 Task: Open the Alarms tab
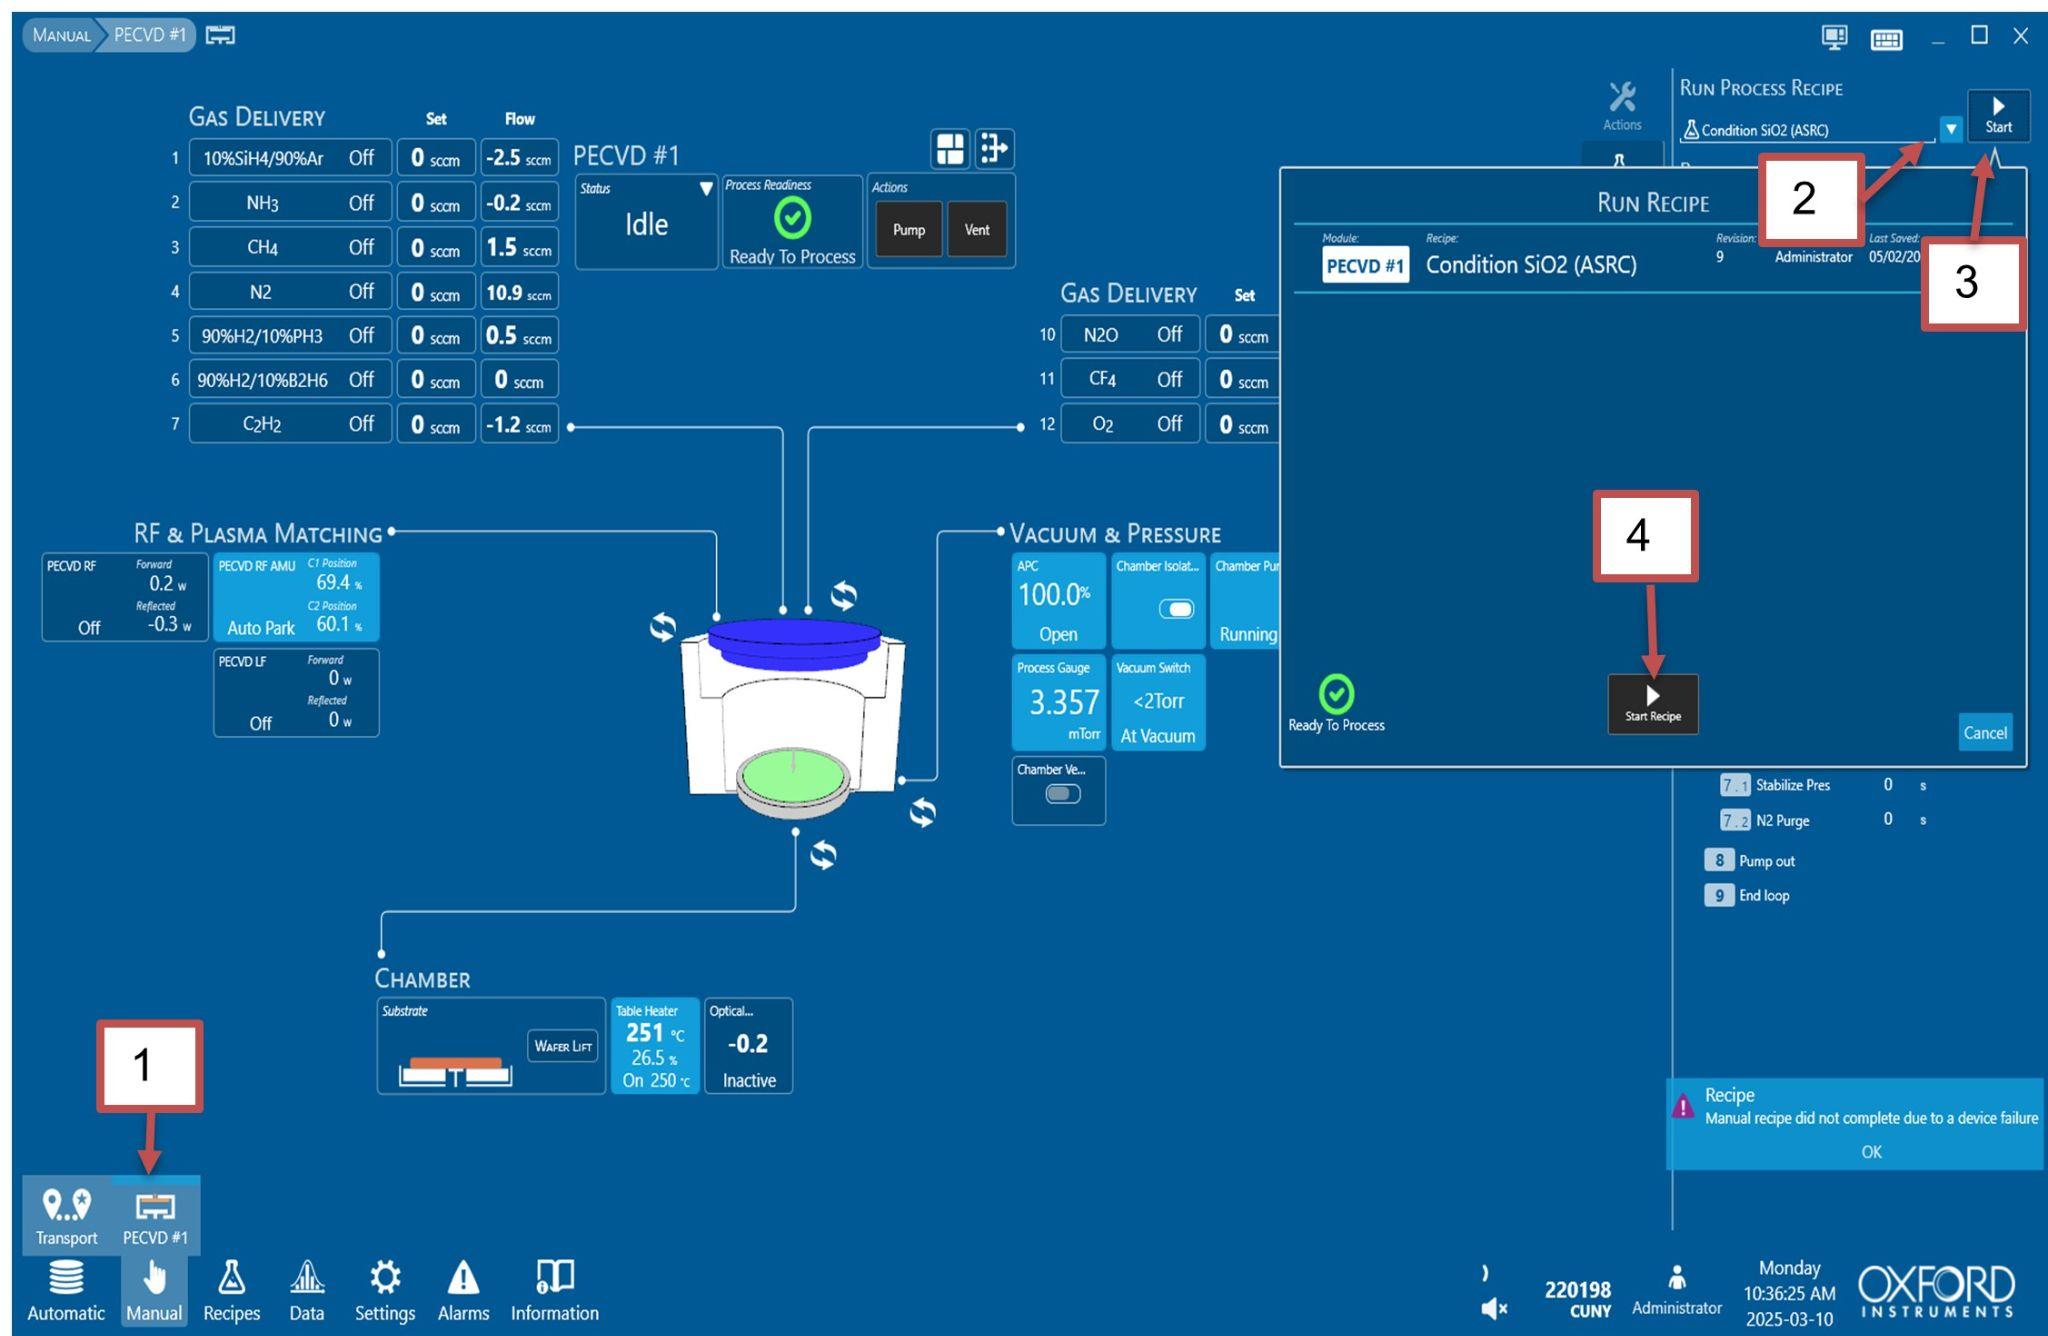pos(463,1291)
